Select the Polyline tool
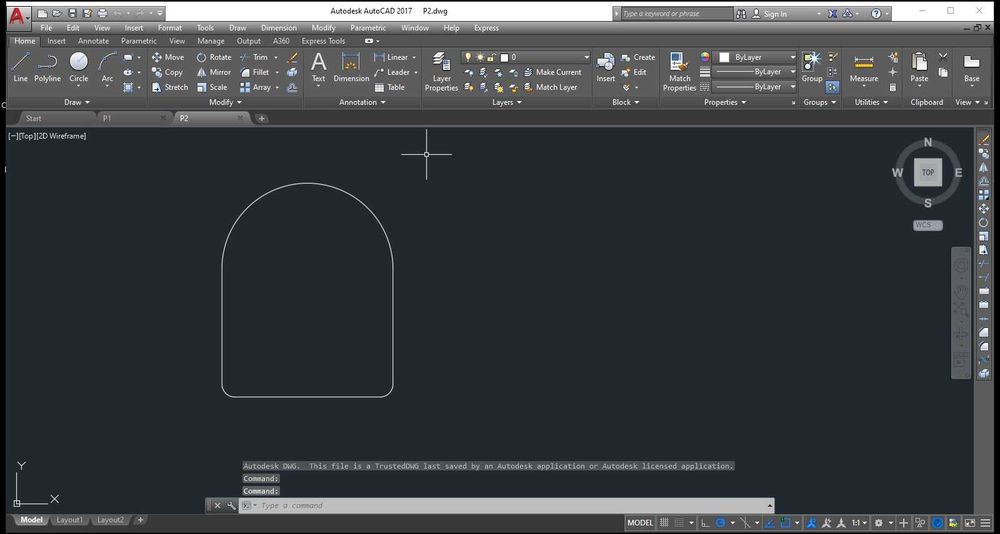 point(47,68)
